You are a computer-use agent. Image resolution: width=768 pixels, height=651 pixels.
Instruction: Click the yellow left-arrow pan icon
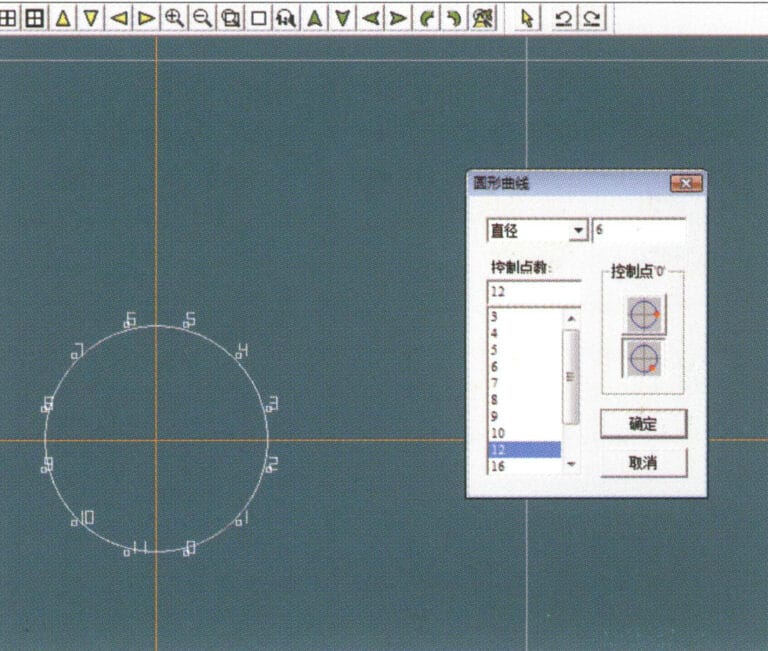[119, 19]
